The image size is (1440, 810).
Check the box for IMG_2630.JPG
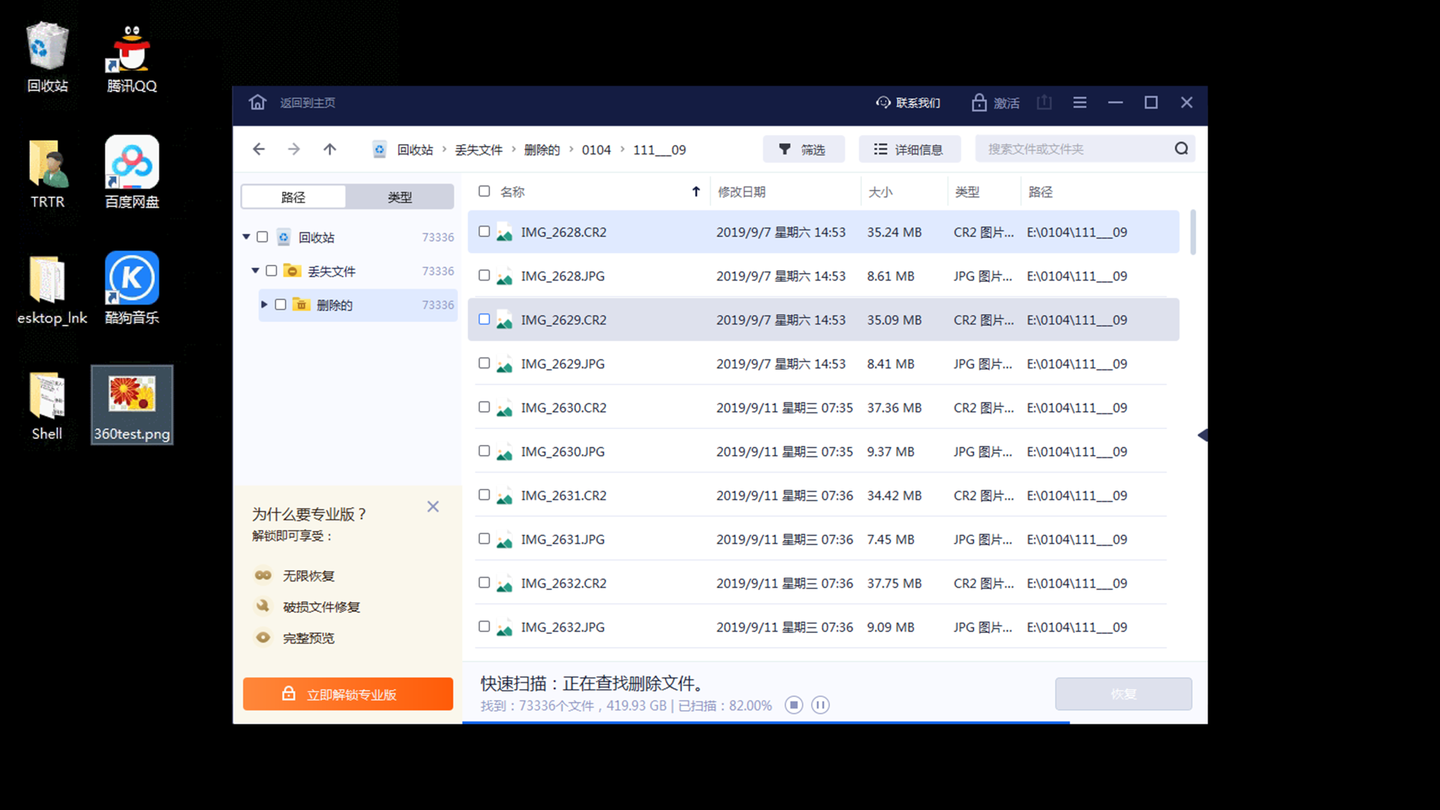[484, 451]
